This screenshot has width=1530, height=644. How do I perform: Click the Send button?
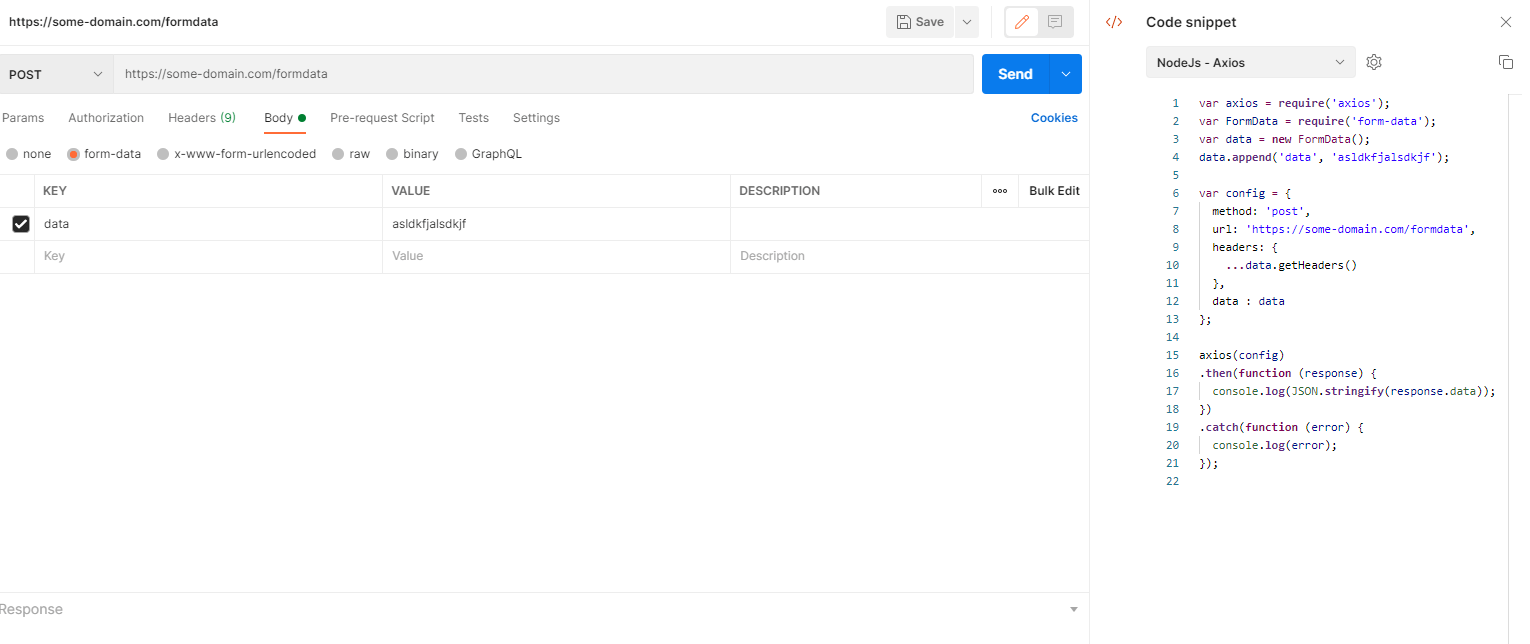click(1014, 73)
